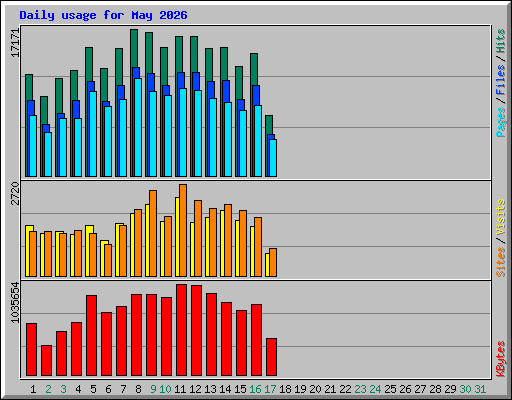Click day 4 on the x-axis
The height and width of the screenshot is (400, 512).
coord(78,389)
